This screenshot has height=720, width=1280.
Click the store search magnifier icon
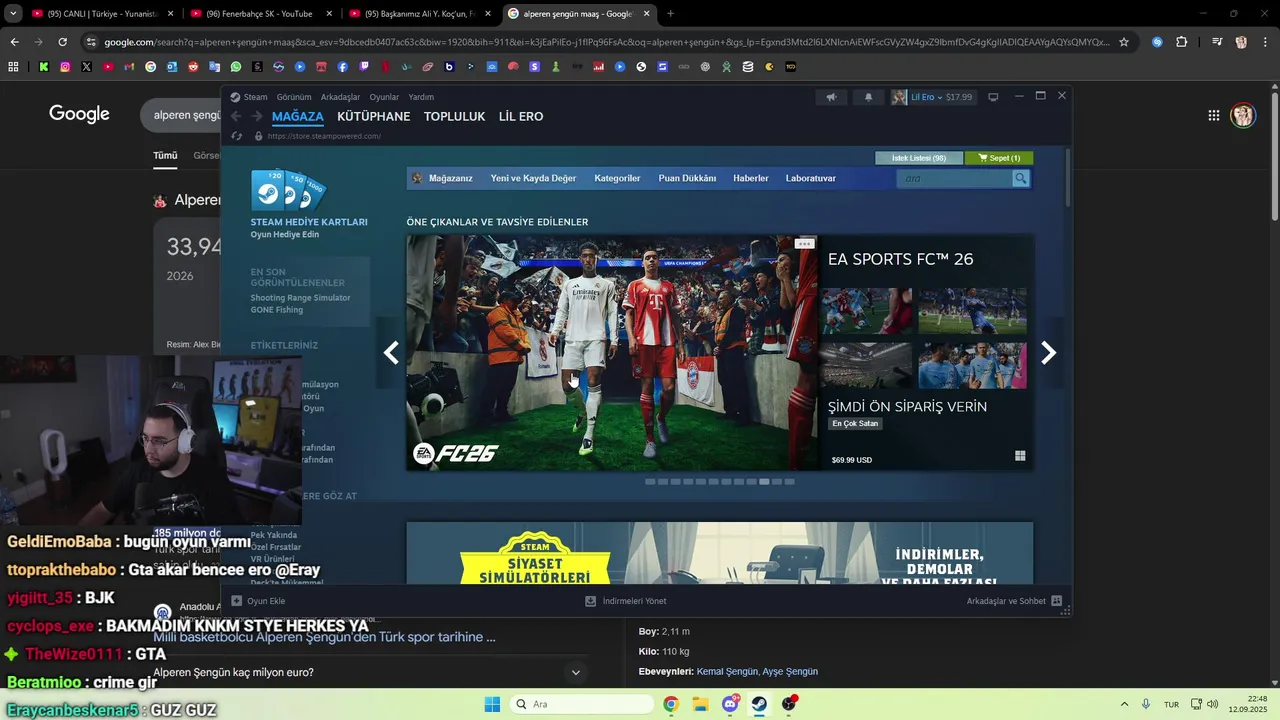1021,178
